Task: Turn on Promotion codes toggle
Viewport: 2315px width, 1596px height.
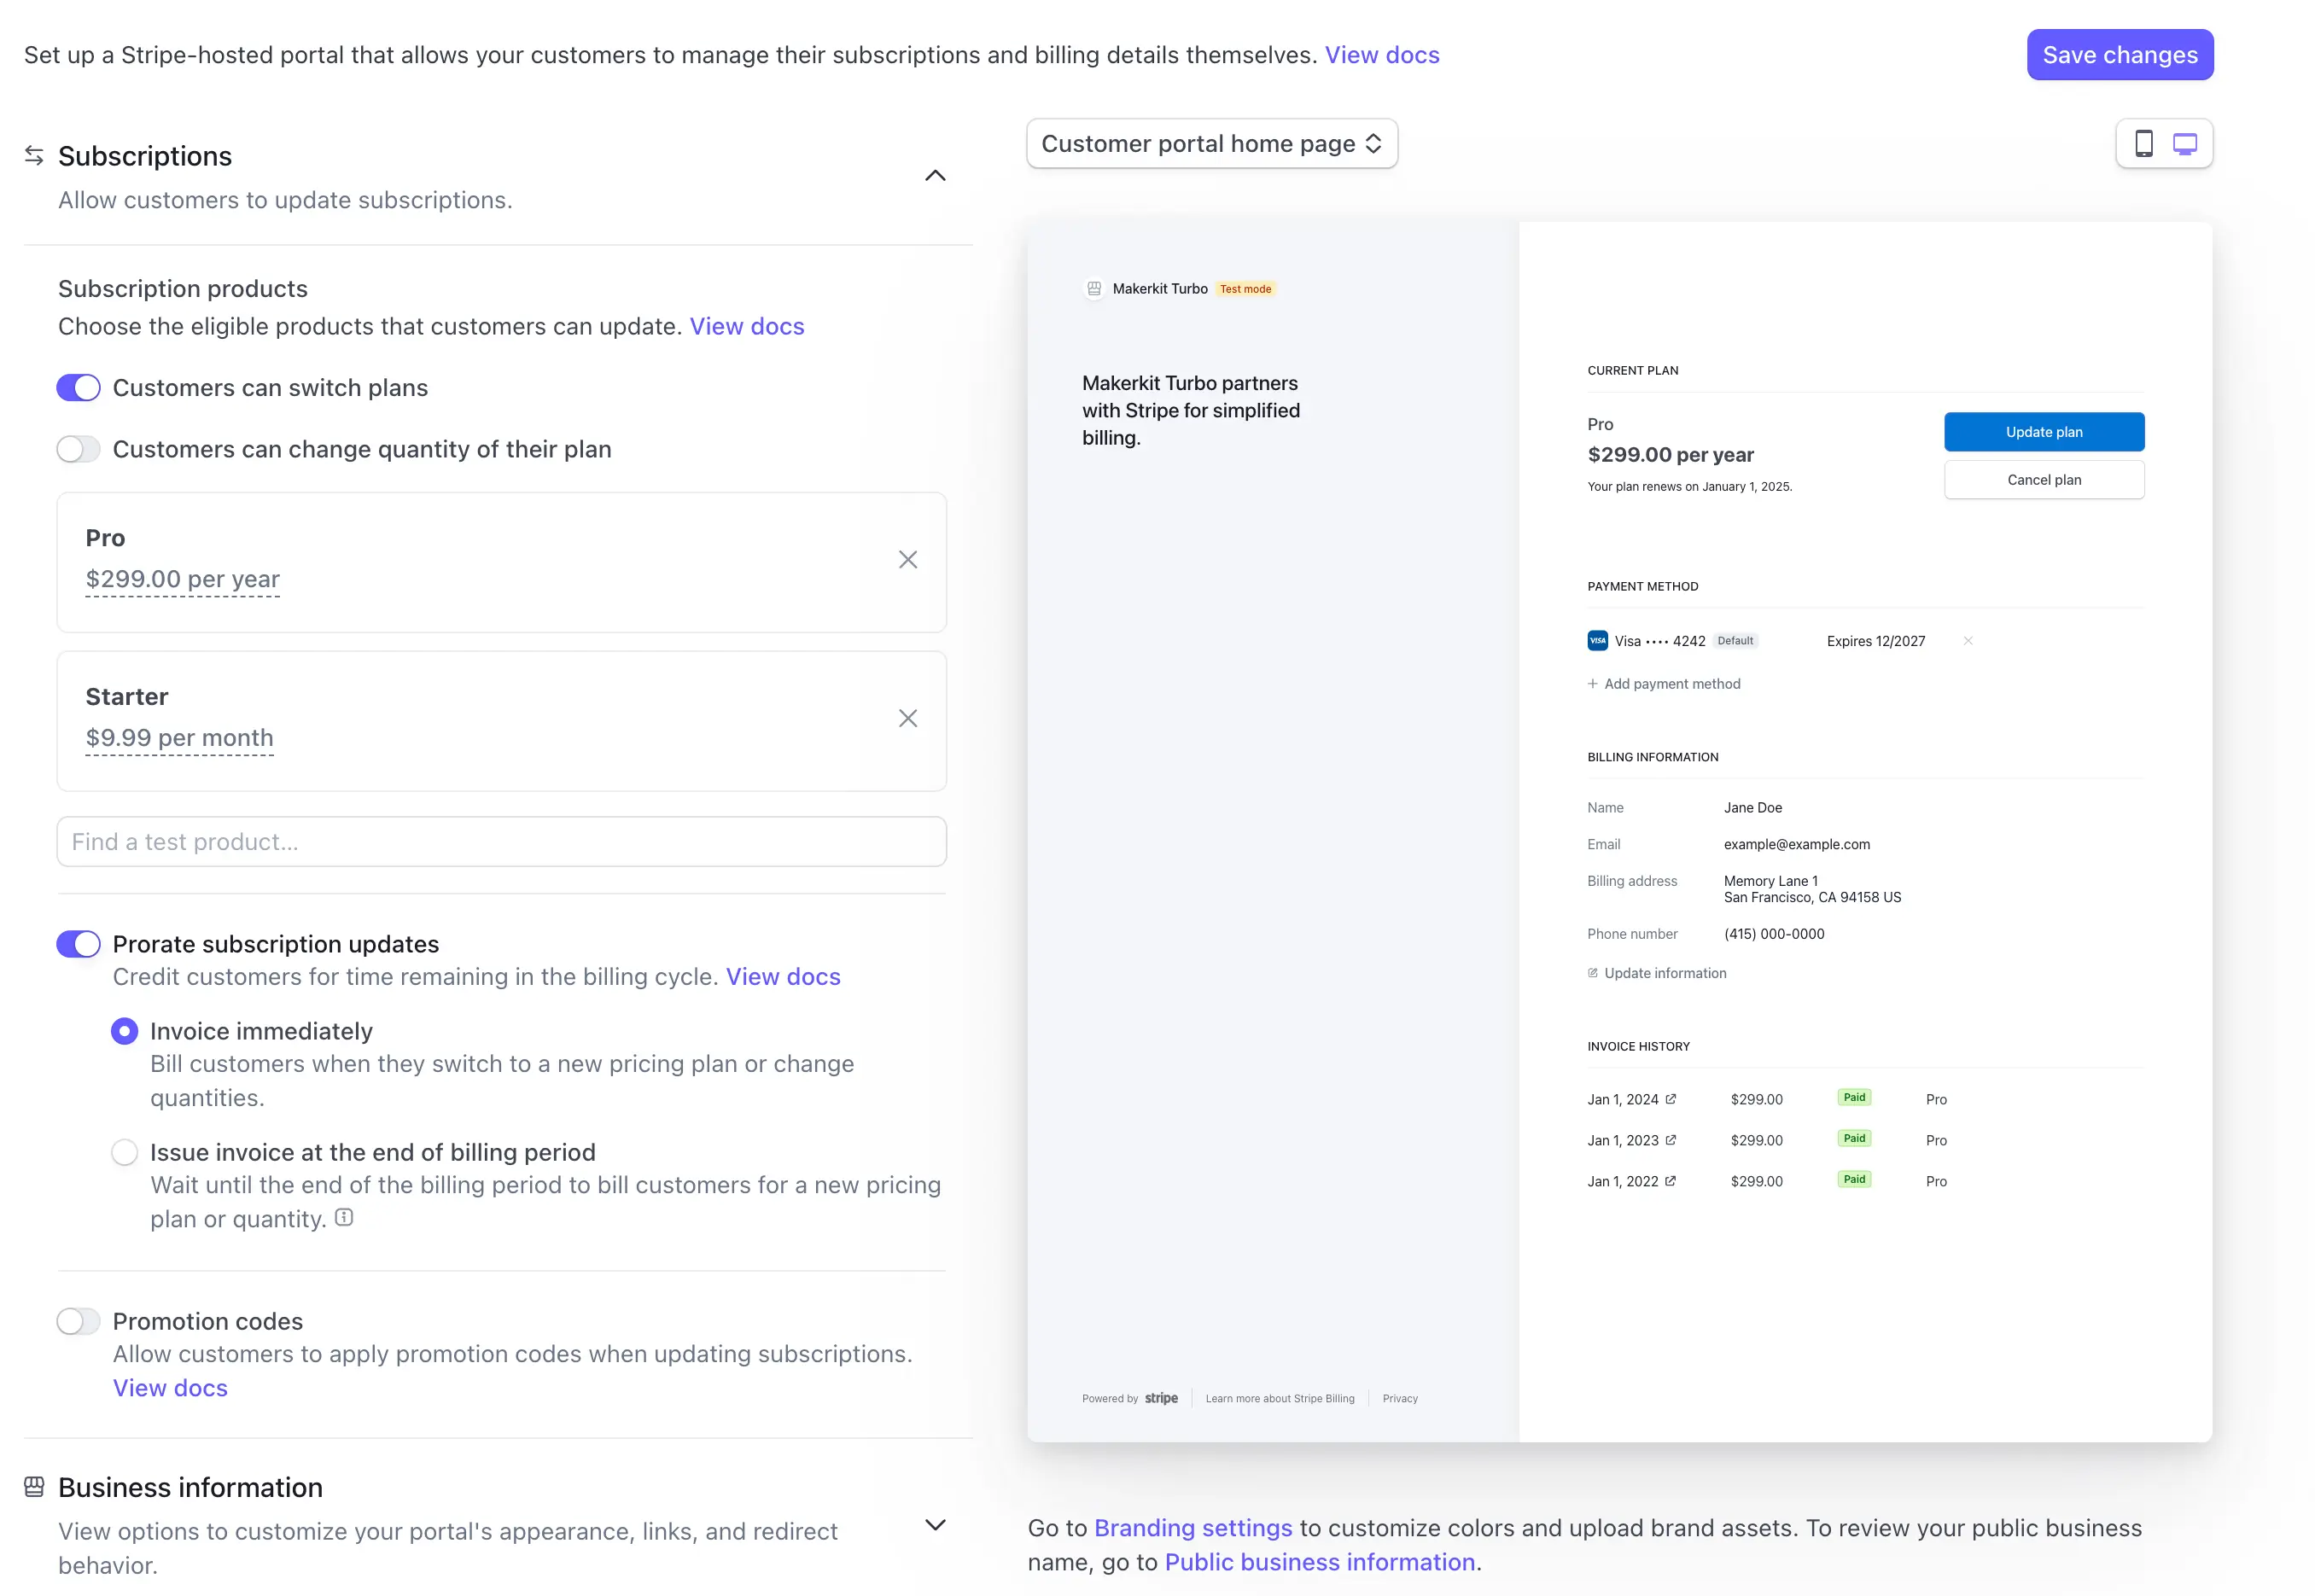Action: click(x=78, y=1321)
